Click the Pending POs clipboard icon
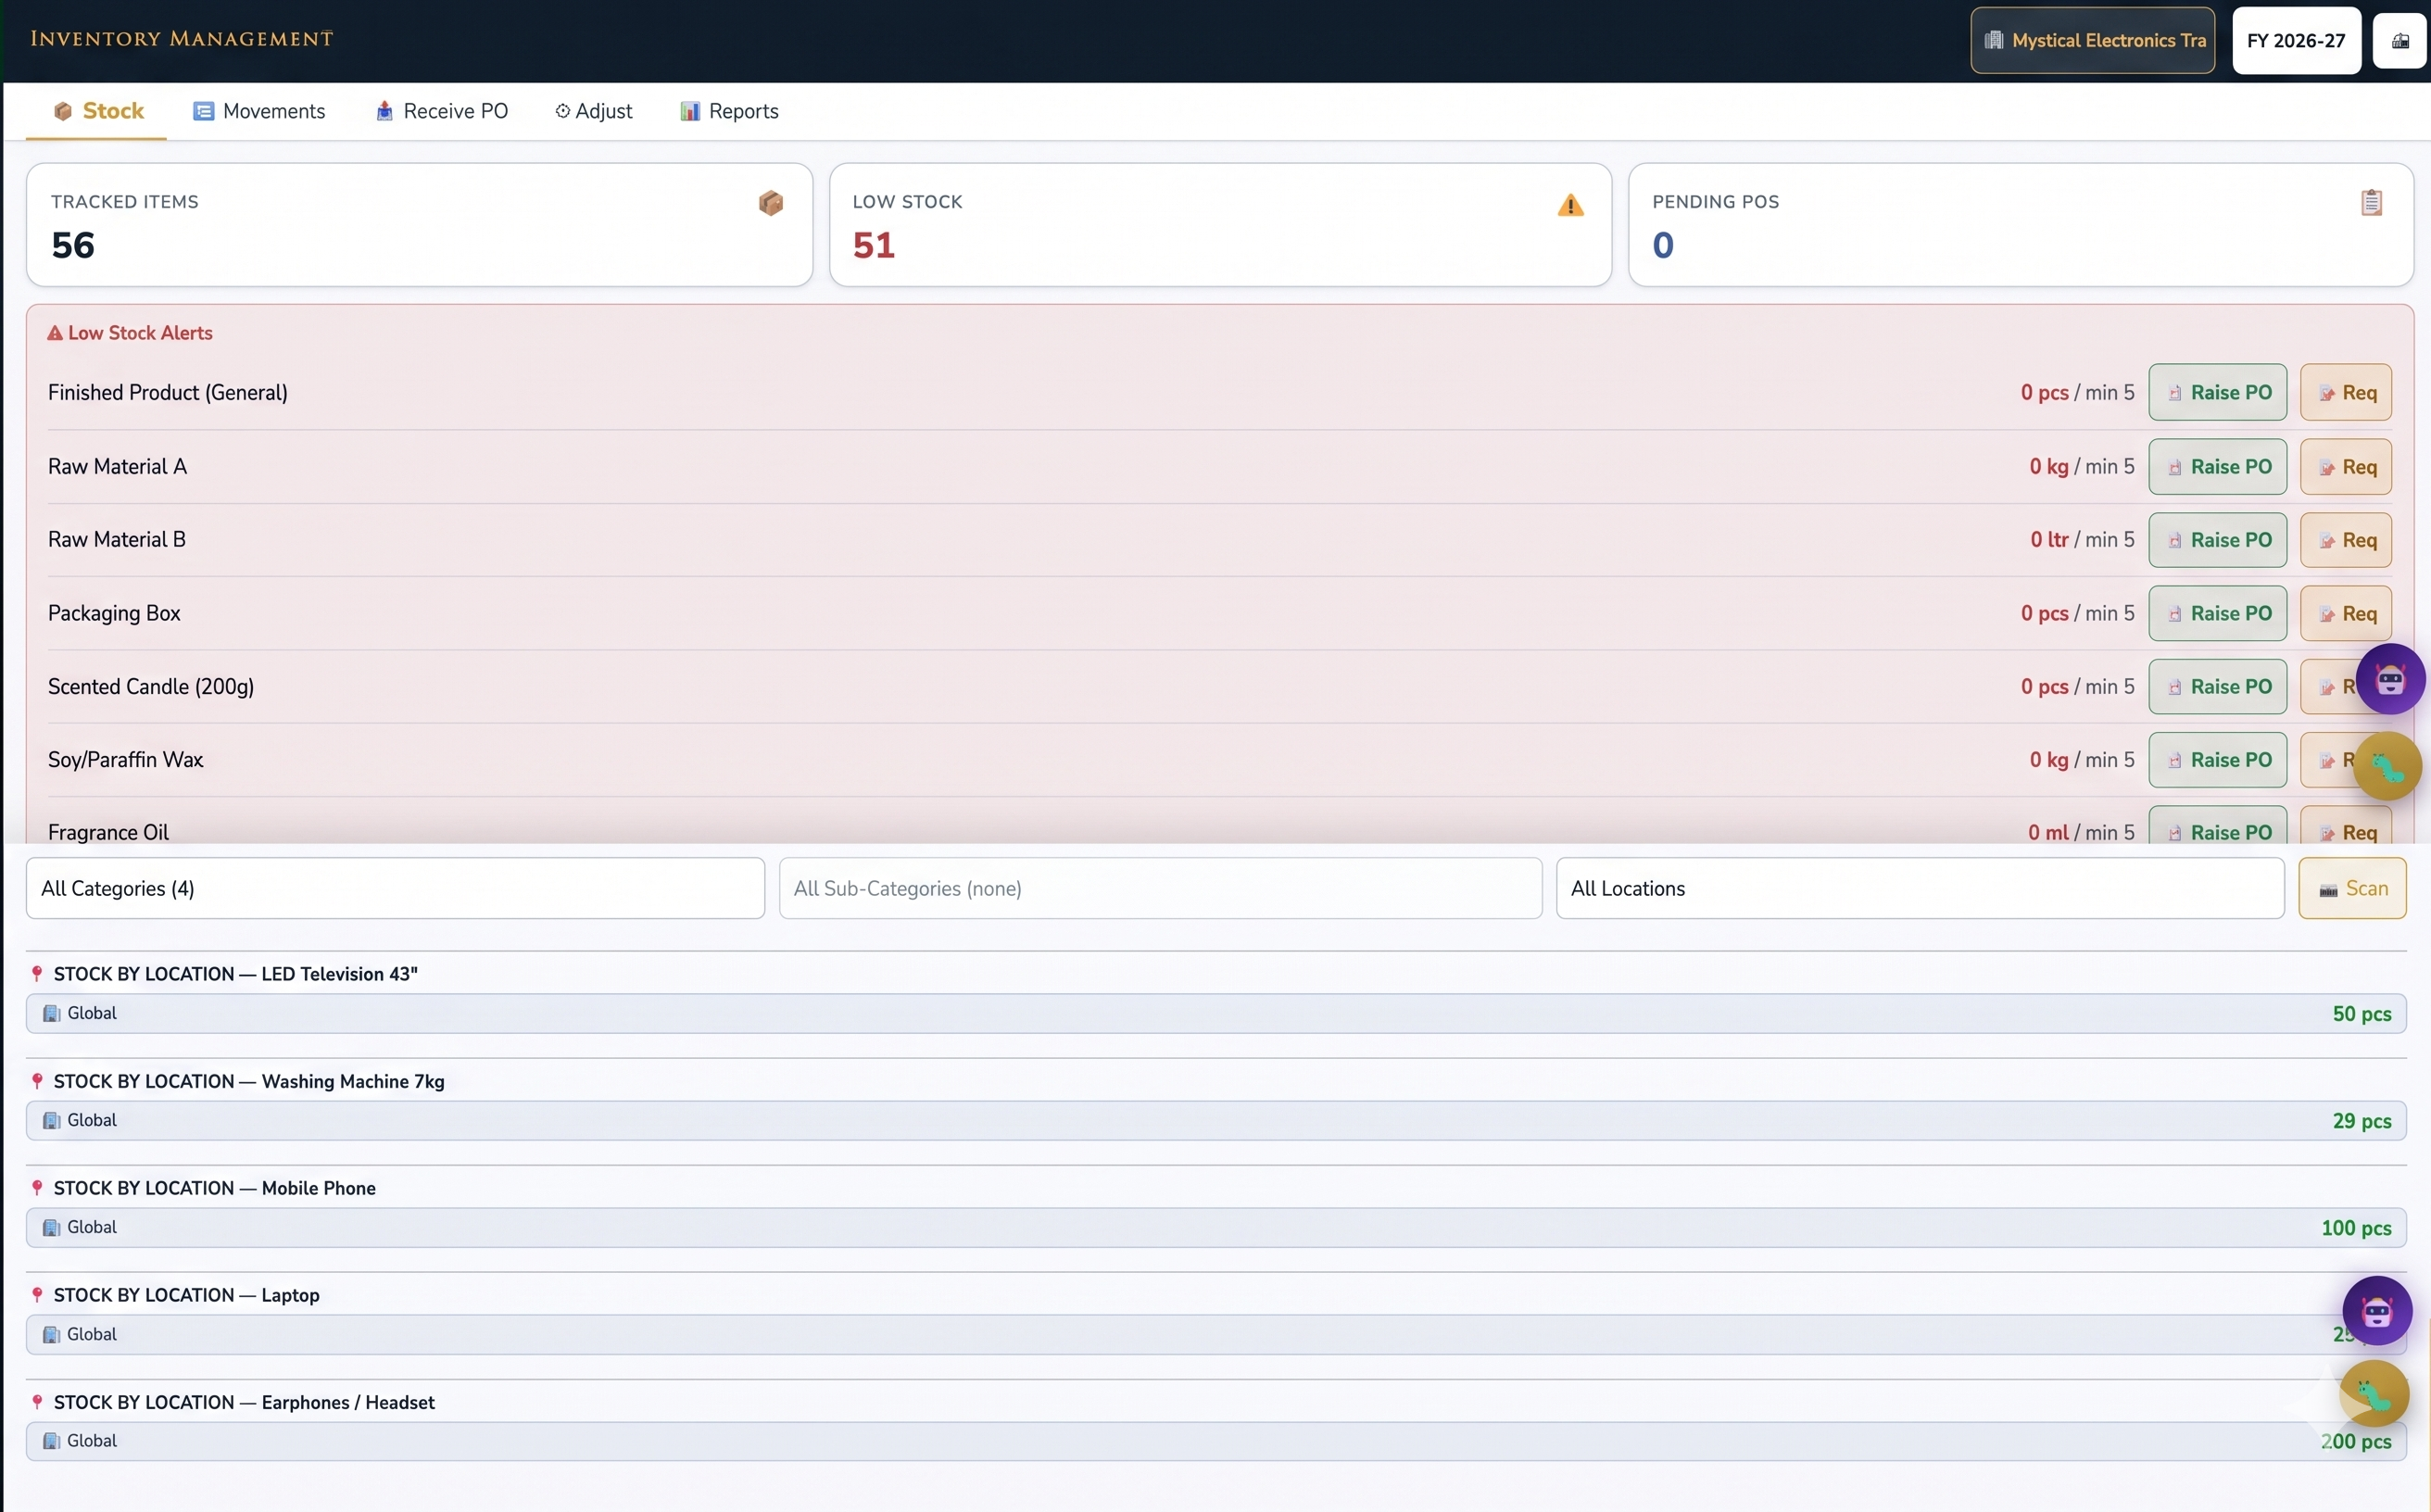The image size is (2431, 1512). [x=2371, y=203]
